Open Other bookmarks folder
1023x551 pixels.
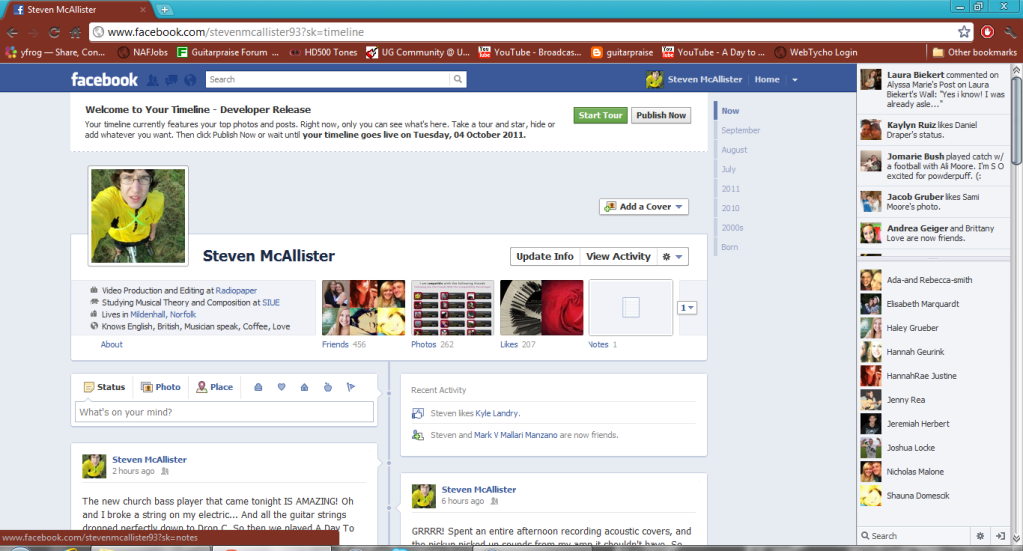974,52
